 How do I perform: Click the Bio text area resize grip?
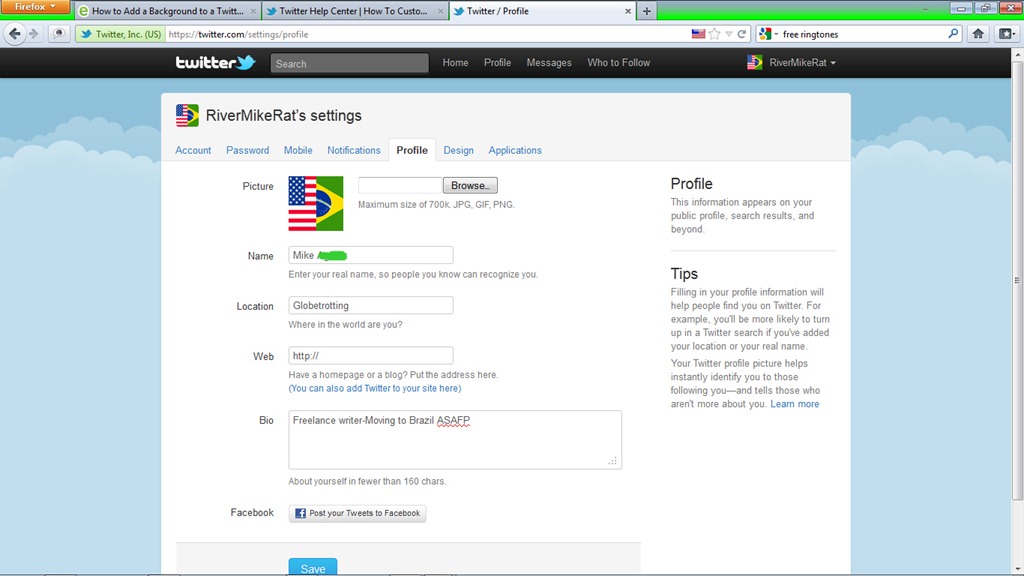[x=613, y=461]
